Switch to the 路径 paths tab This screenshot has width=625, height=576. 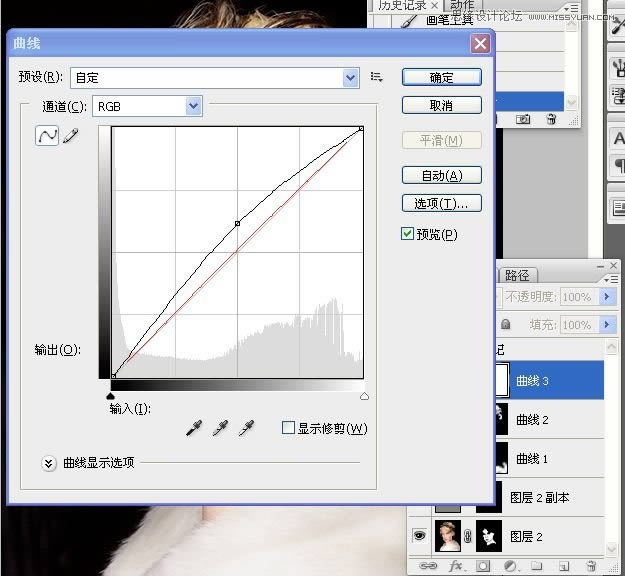point(517,275)
